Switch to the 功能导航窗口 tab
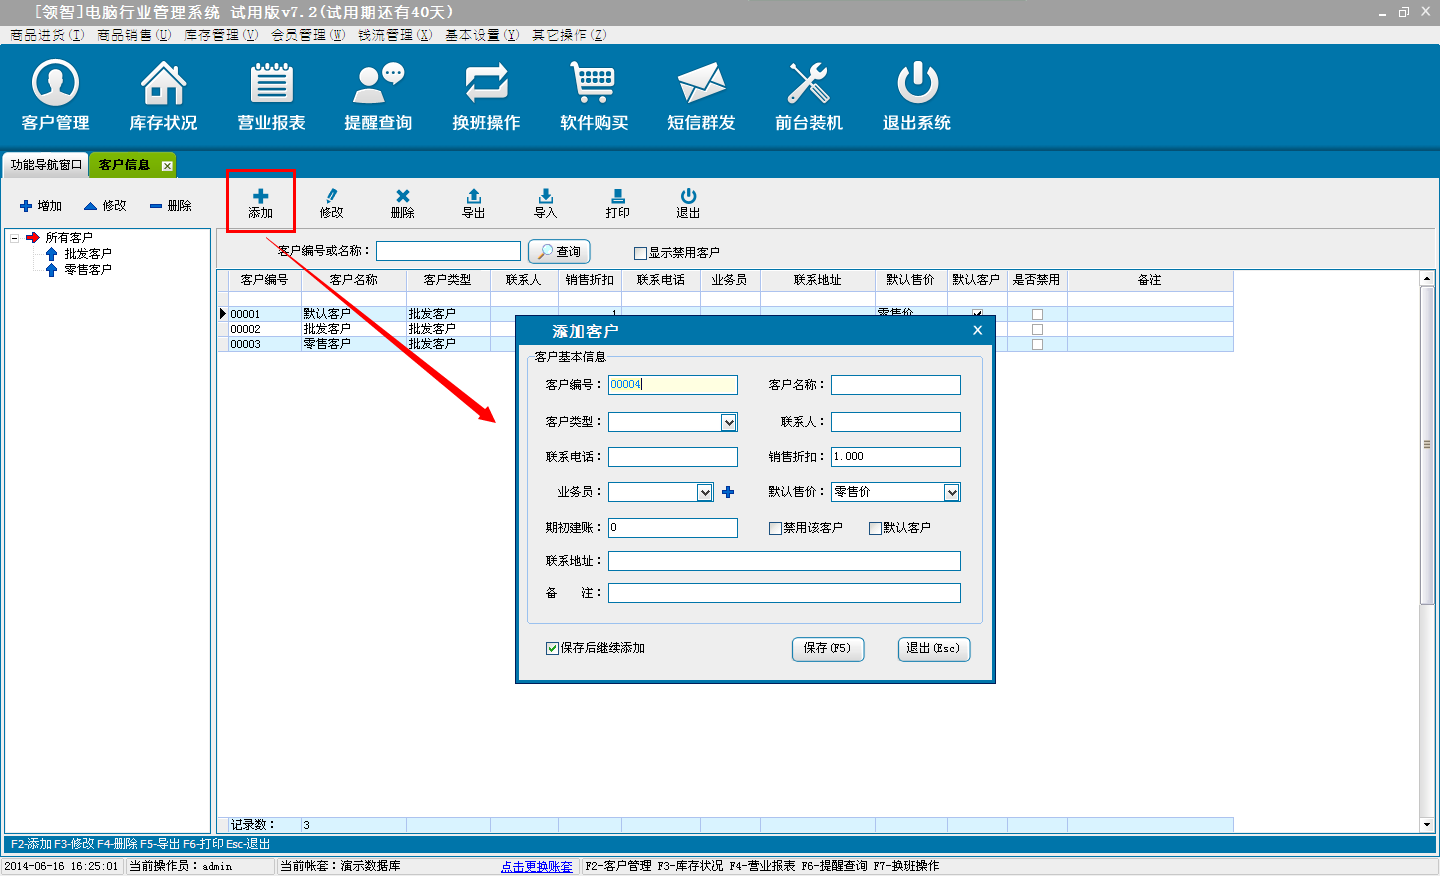 click(46, 165)
